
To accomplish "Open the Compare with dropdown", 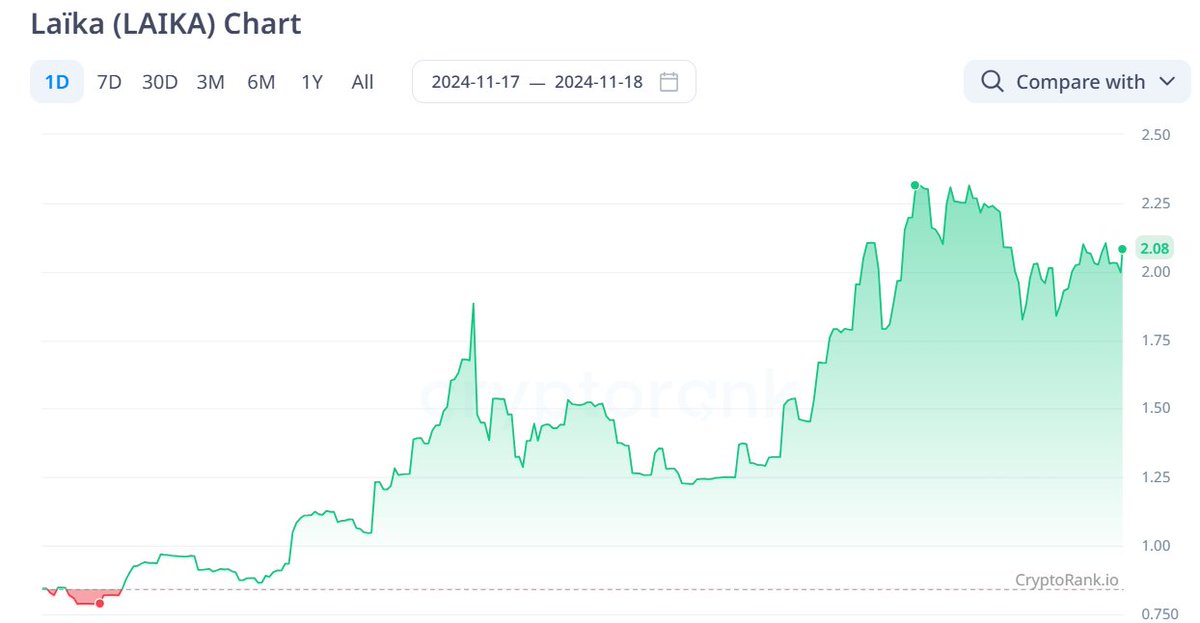I will [x=1077, y=82].
